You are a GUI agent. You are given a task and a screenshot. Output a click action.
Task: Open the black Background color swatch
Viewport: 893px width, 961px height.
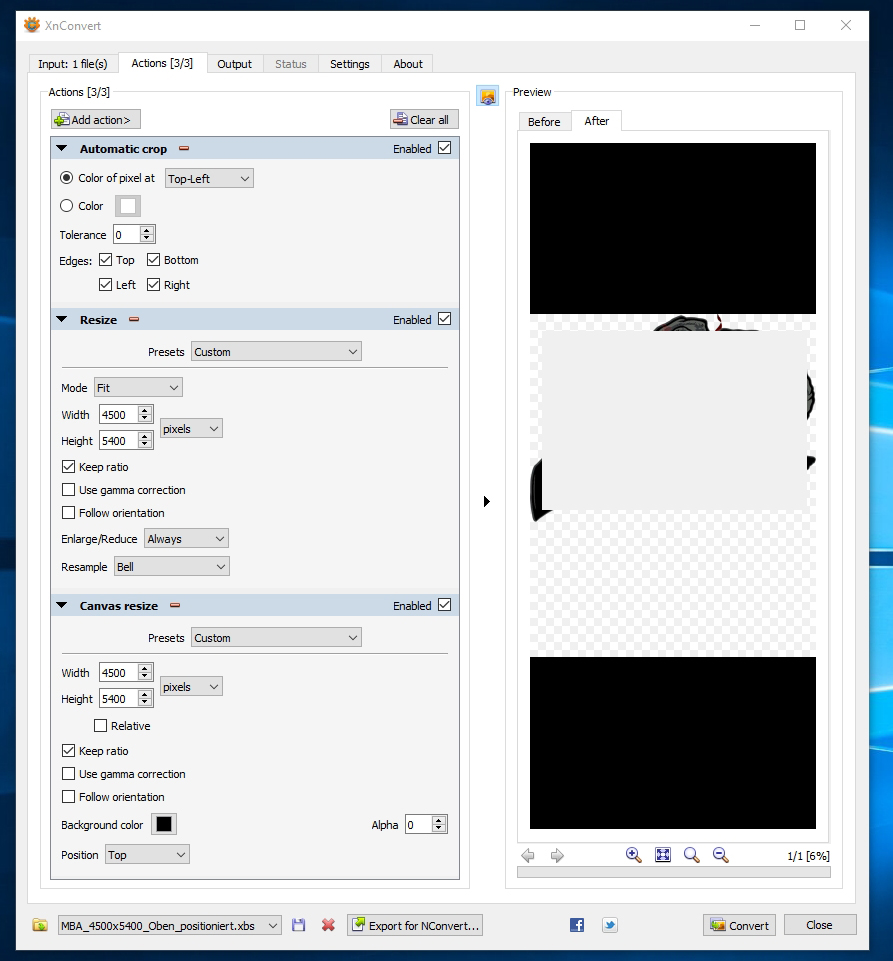point(164,824)
